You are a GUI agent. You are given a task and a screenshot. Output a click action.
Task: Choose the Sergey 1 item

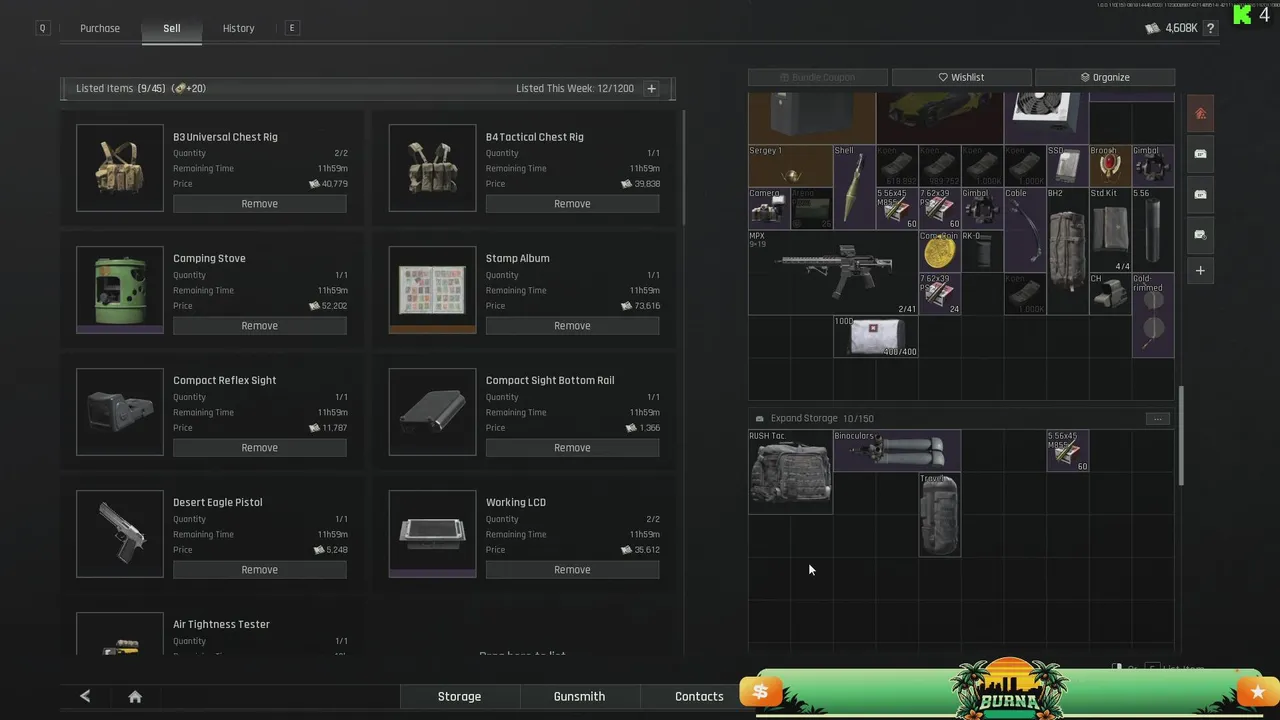[x=790, y=165]
